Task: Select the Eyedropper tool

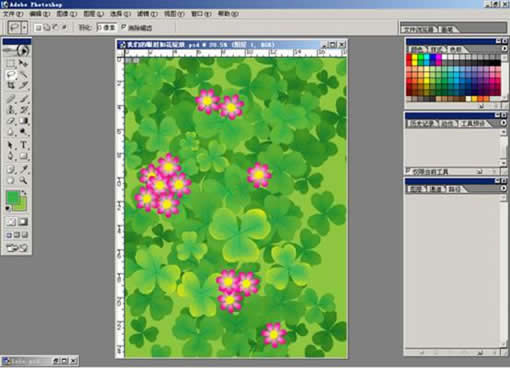Action: point(23,170)
